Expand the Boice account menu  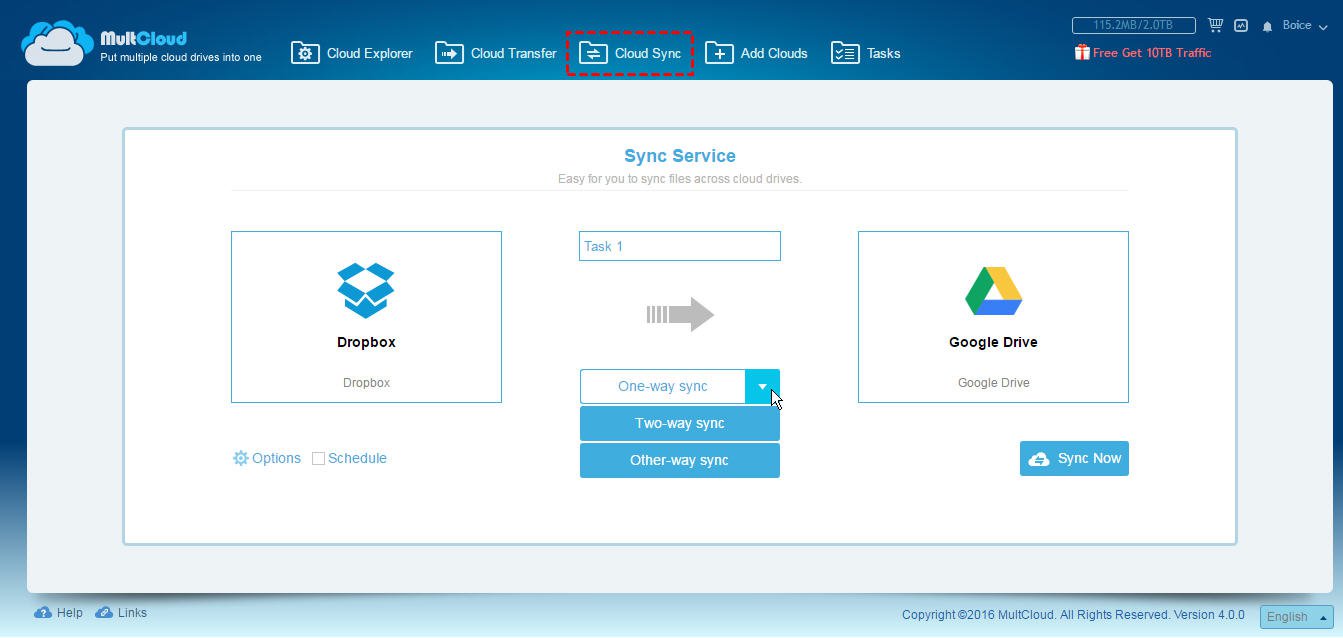1303,25
